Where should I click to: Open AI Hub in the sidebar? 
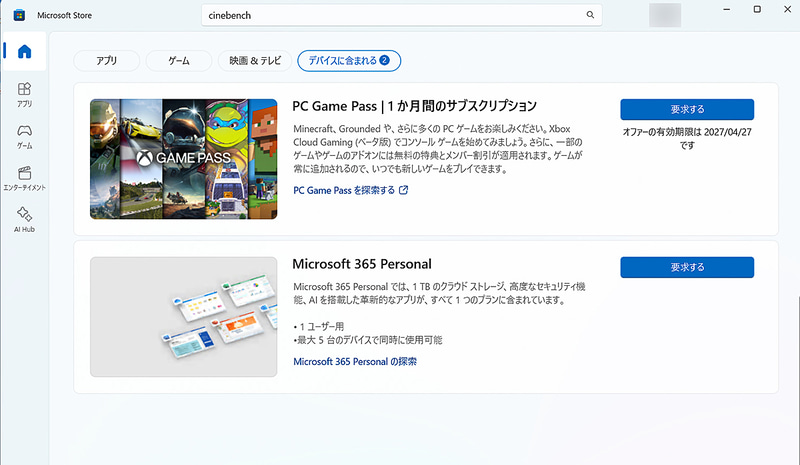click(24, 220)
